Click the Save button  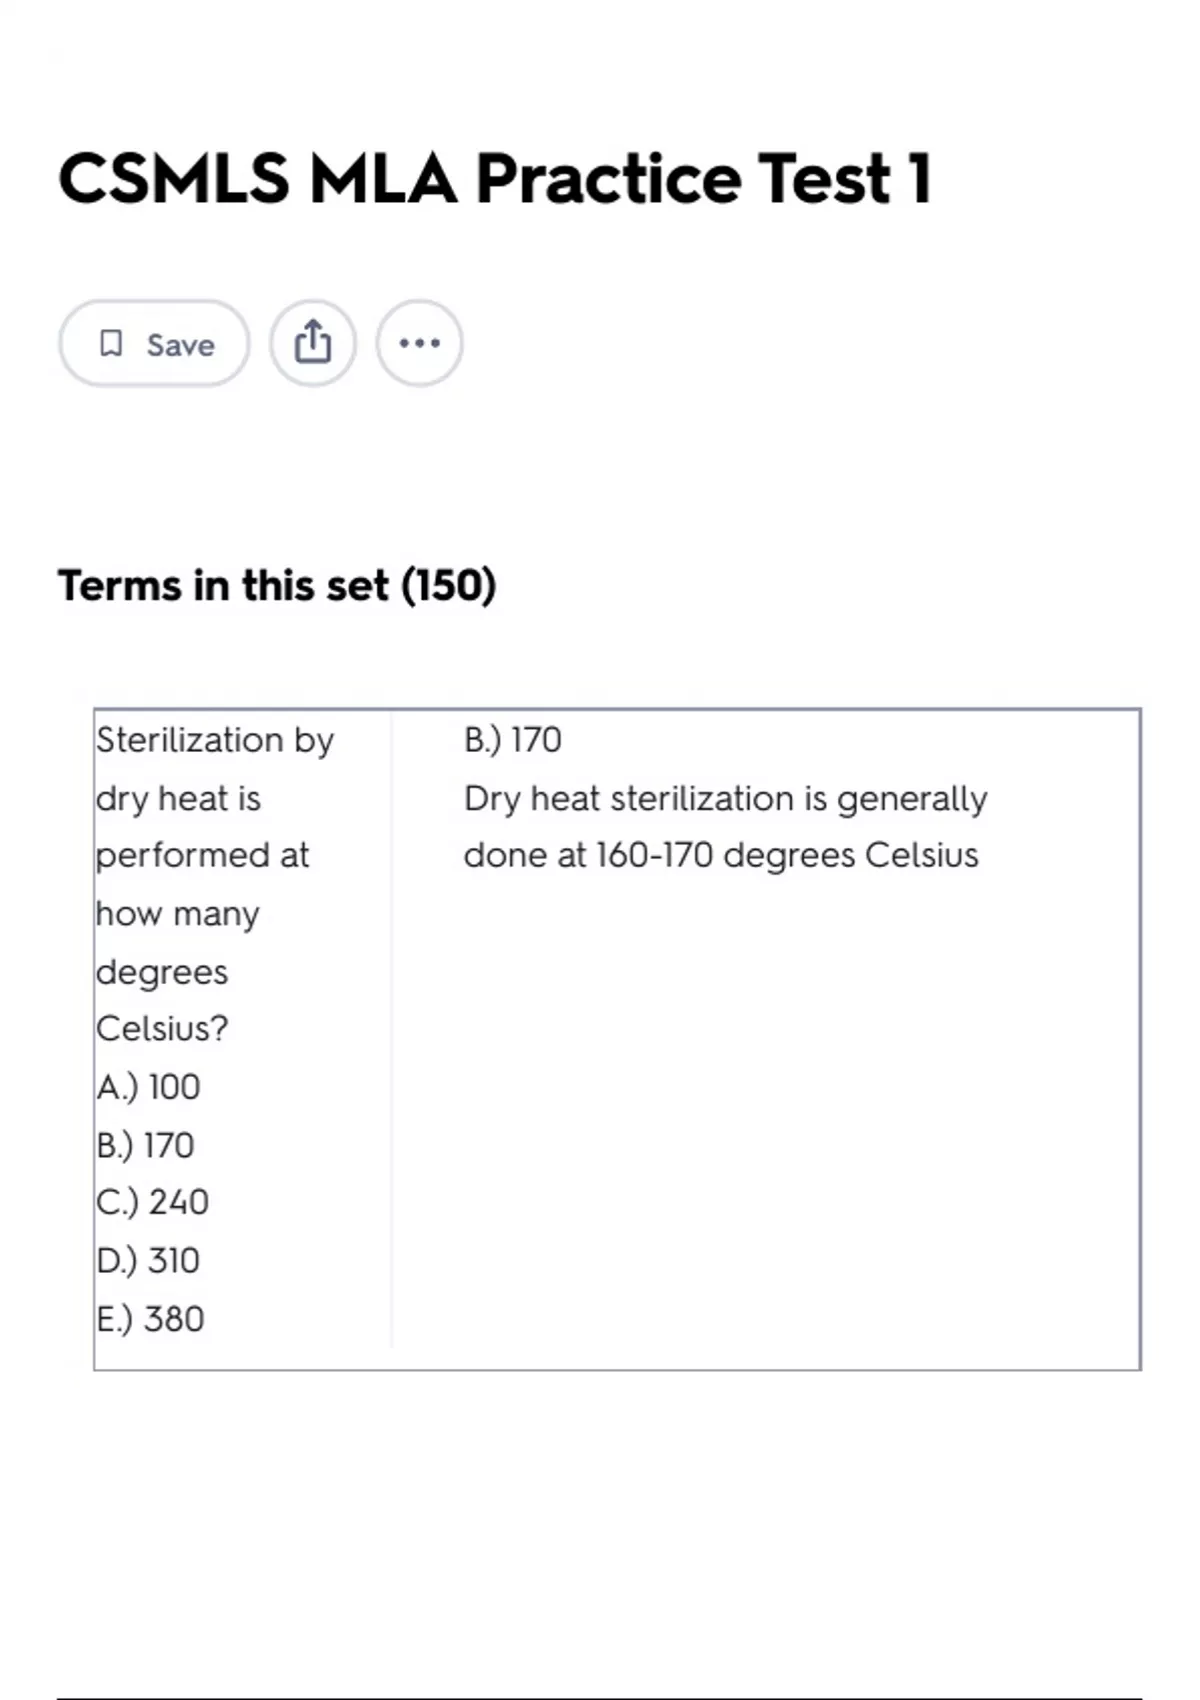(154, 344)
